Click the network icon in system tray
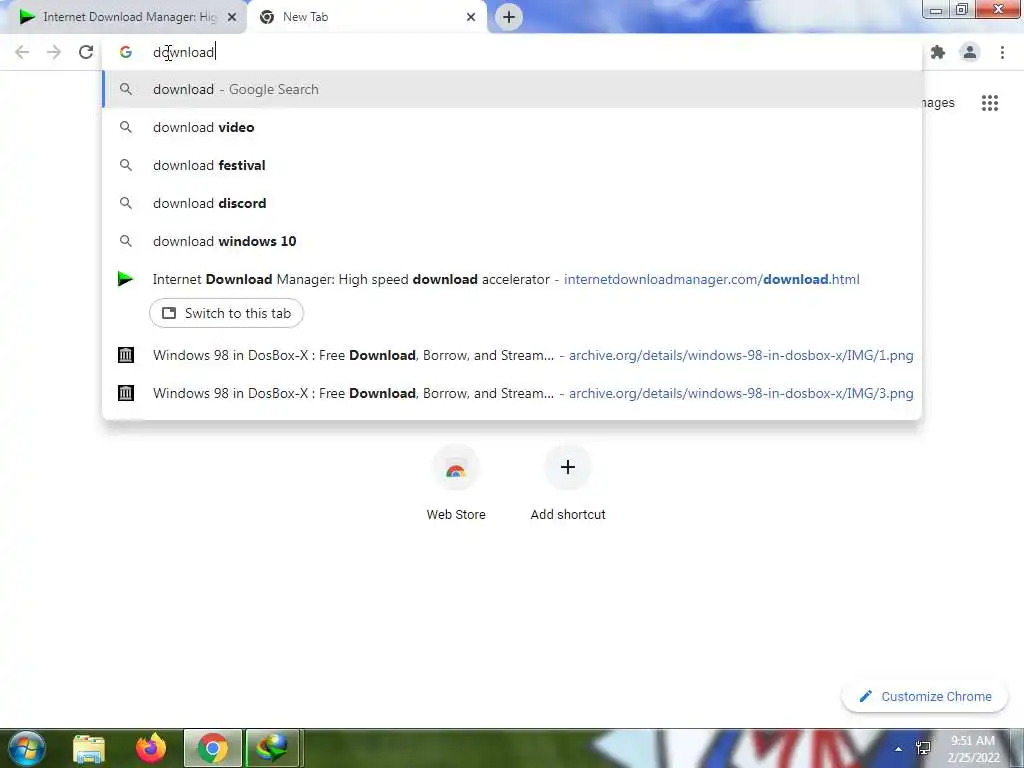 click(x=923, y=748)
